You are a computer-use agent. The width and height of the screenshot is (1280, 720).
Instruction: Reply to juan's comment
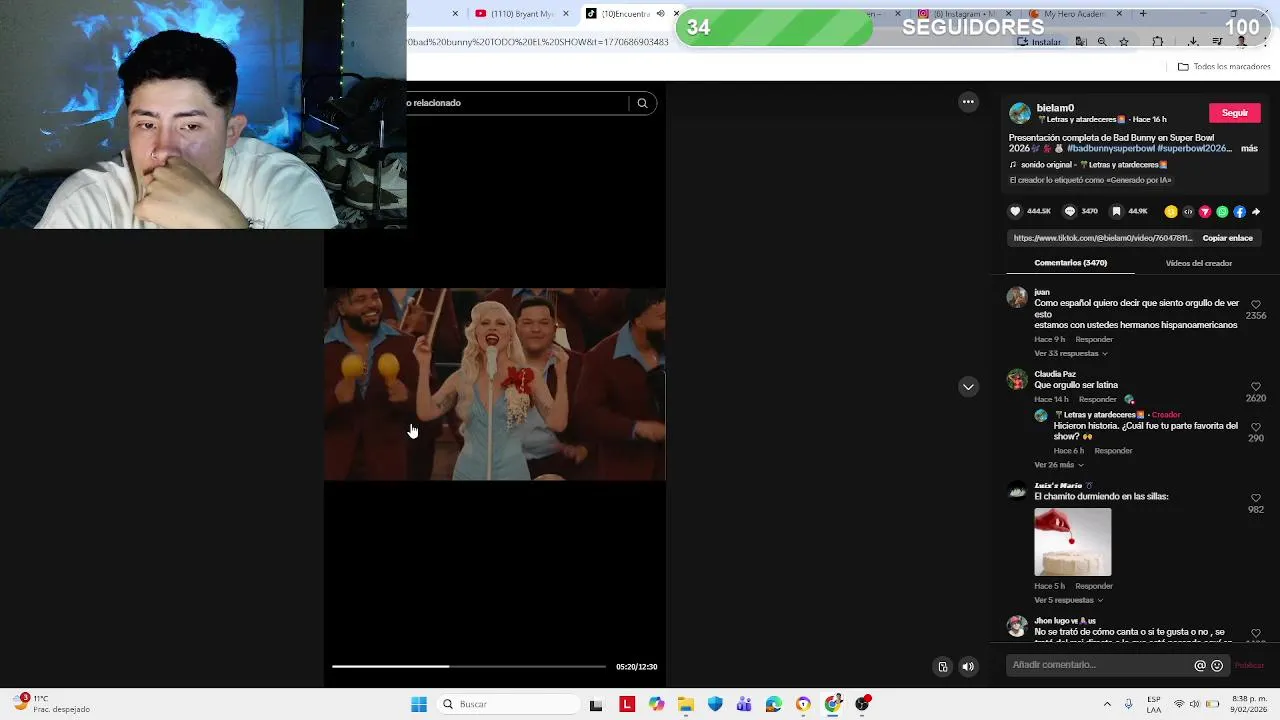pyautogui.click(x=1094, y=339)
